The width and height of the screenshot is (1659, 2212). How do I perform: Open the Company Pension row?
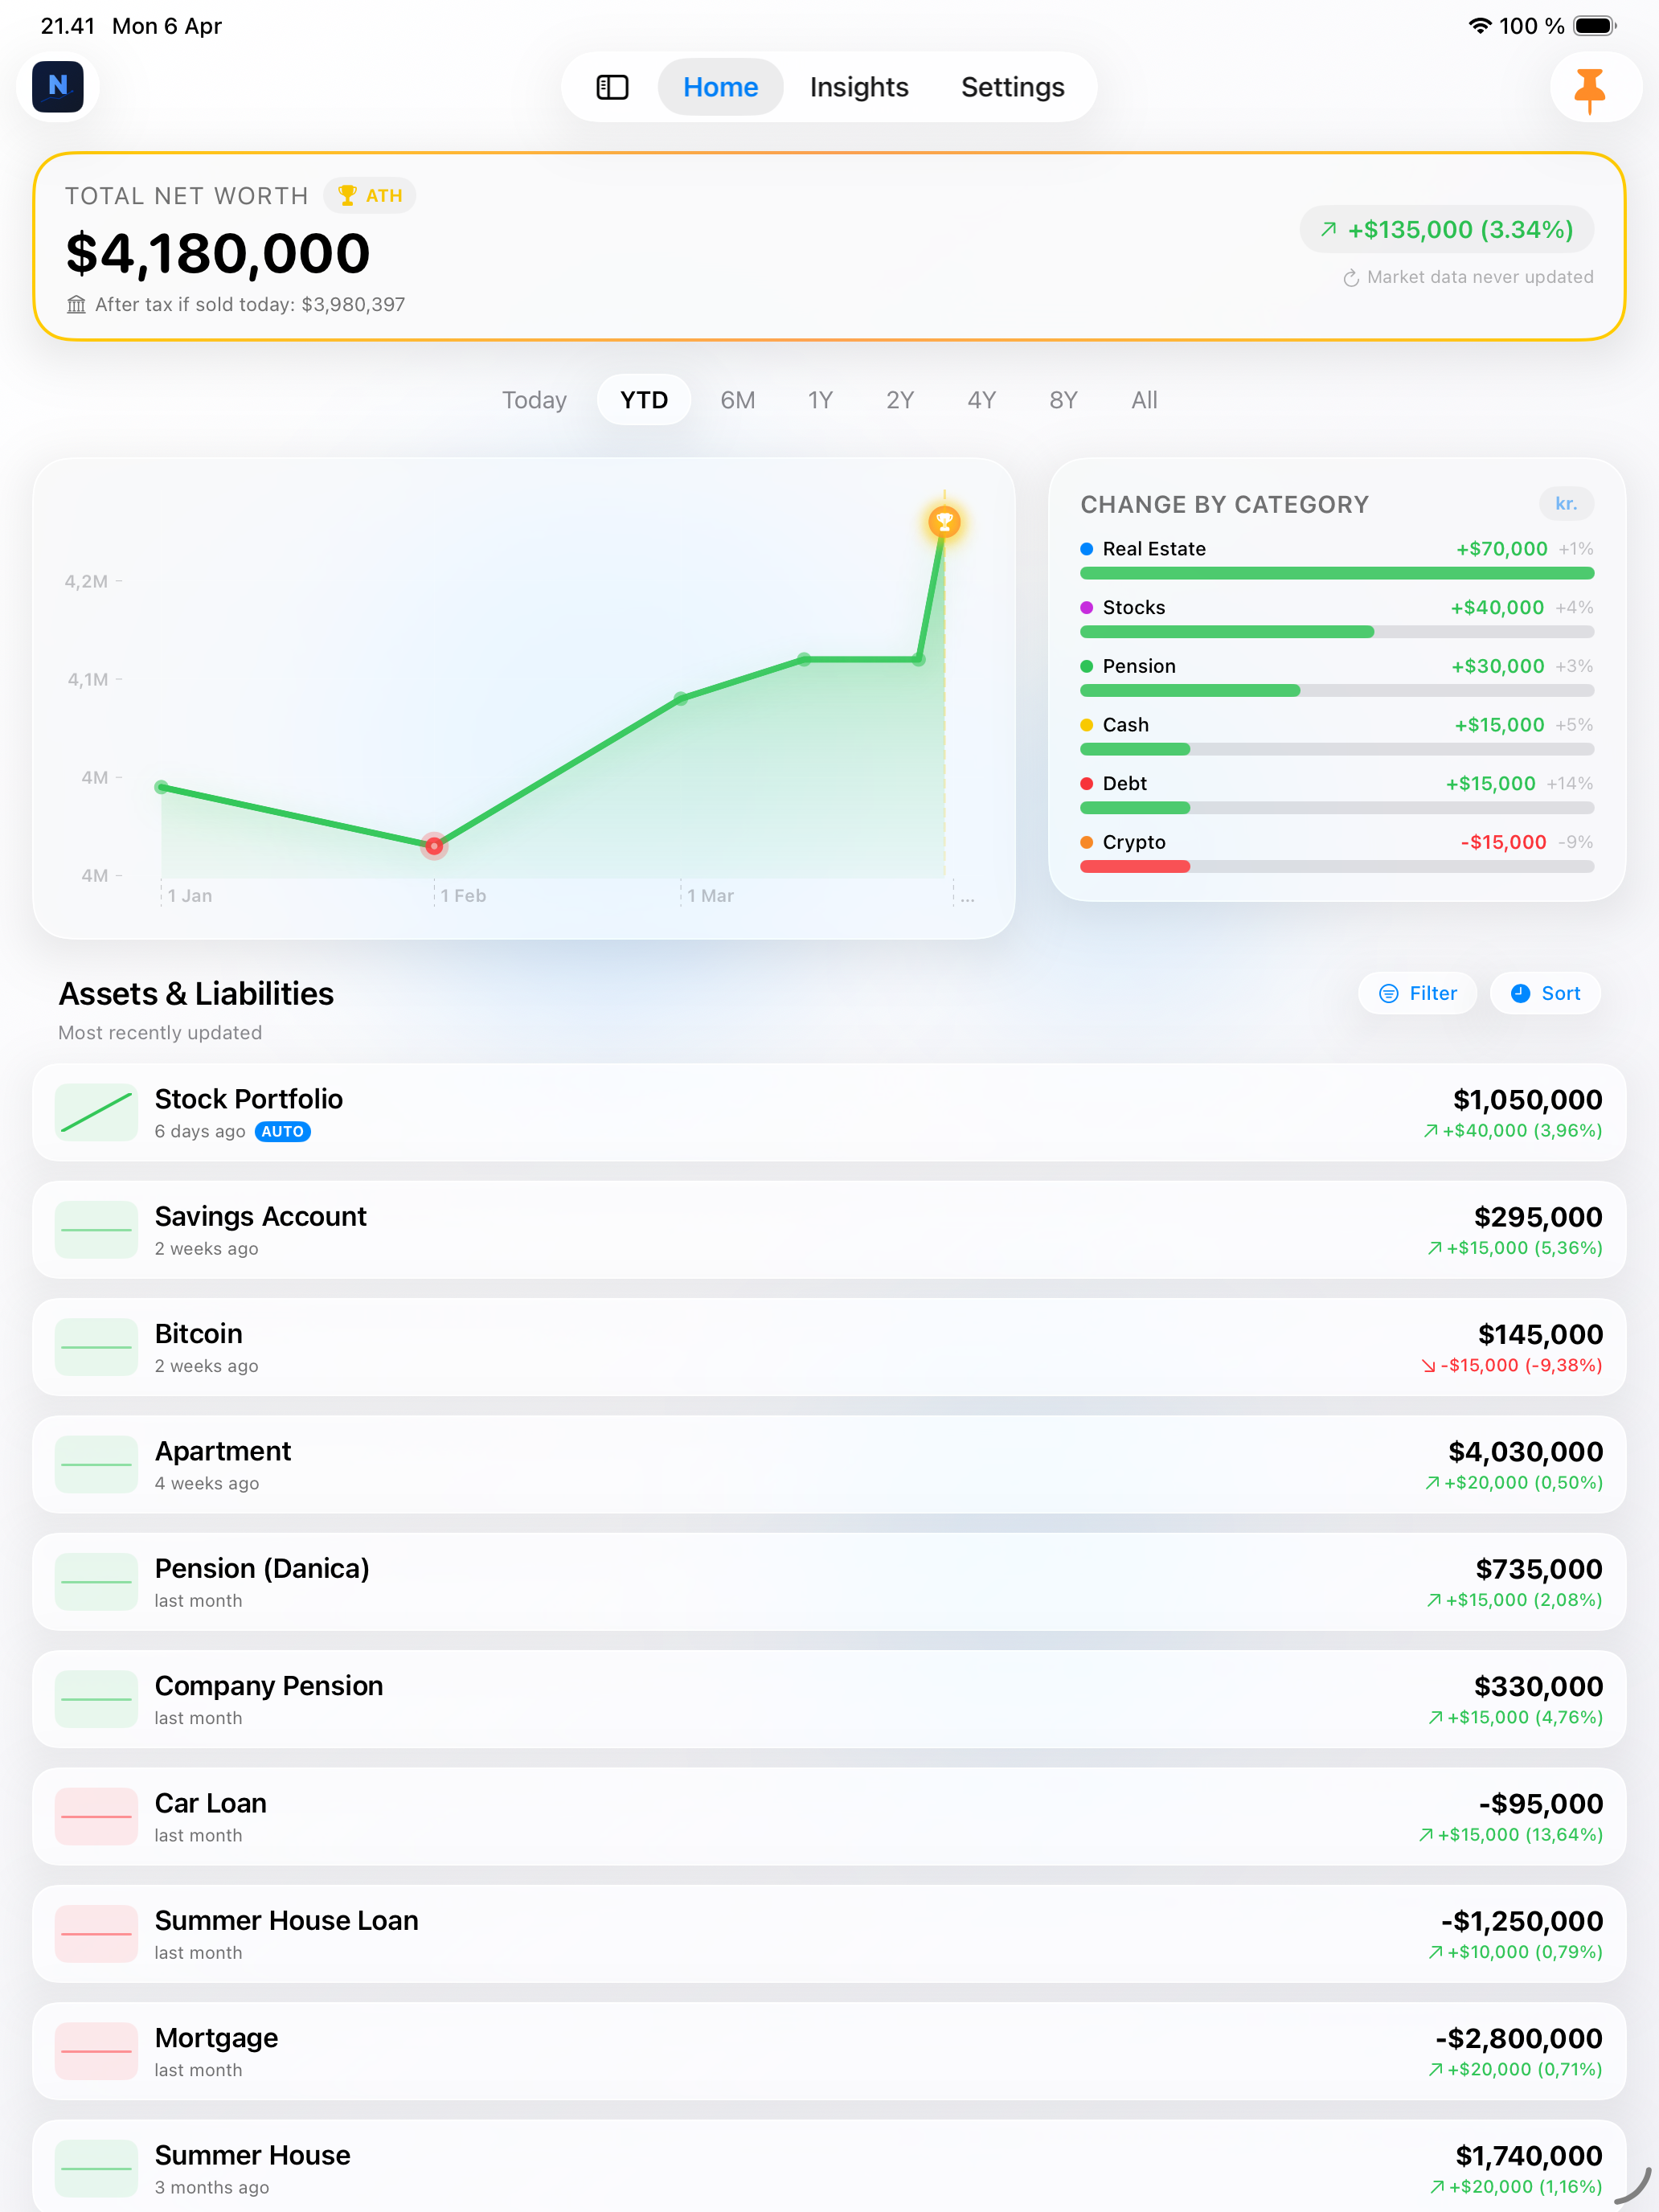pos(829,1699)
